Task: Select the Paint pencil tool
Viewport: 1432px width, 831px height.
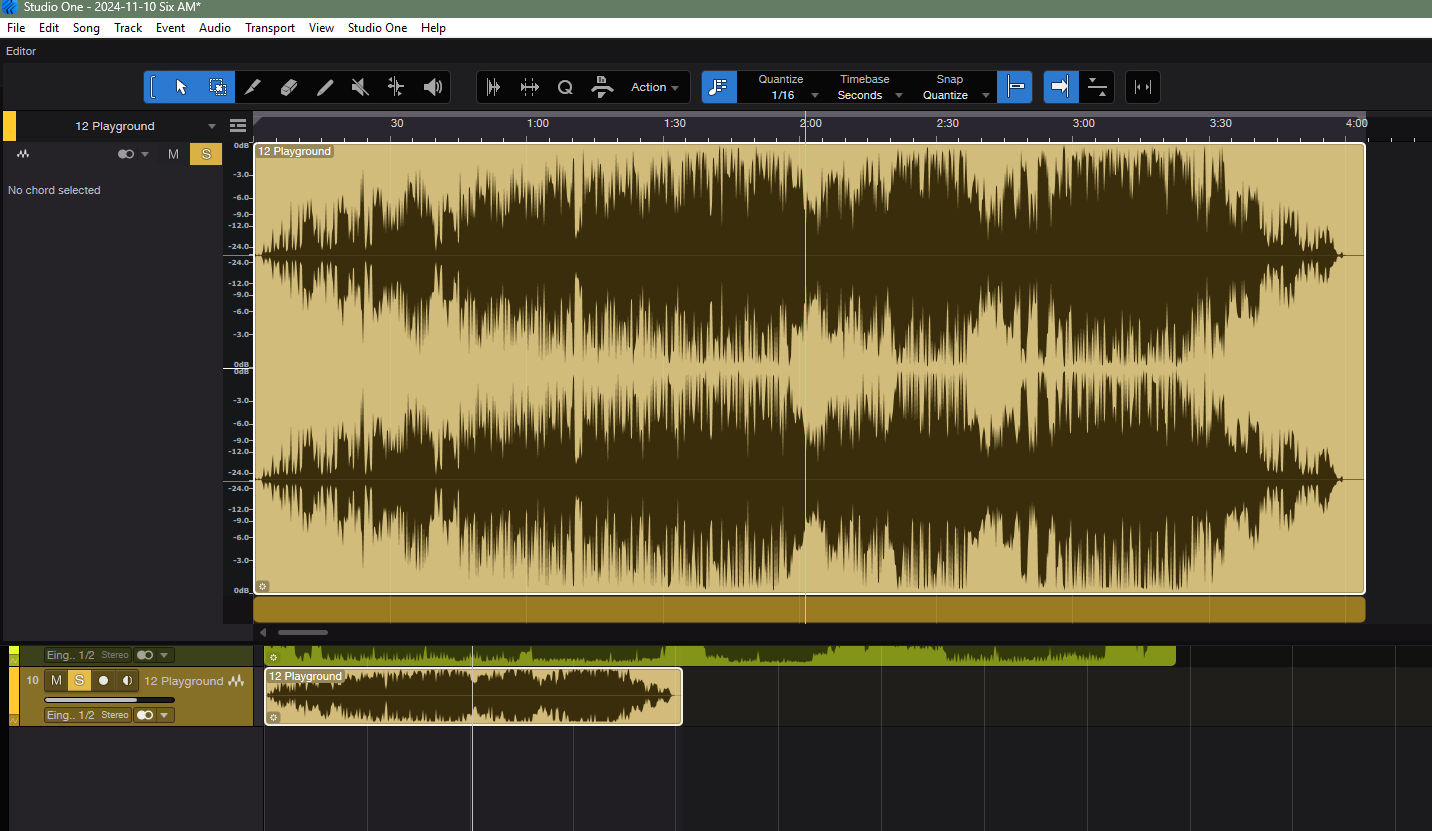Action: (x=325, y=87)
